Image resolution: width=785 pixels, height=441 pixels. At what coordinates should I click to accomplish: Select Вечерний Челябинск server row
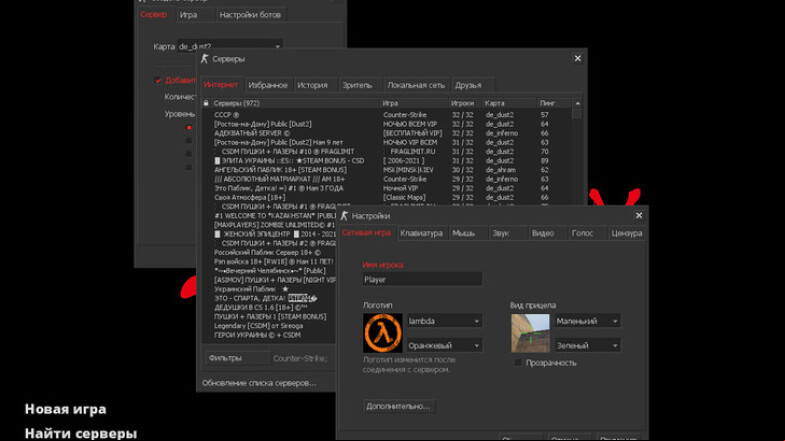269,270
